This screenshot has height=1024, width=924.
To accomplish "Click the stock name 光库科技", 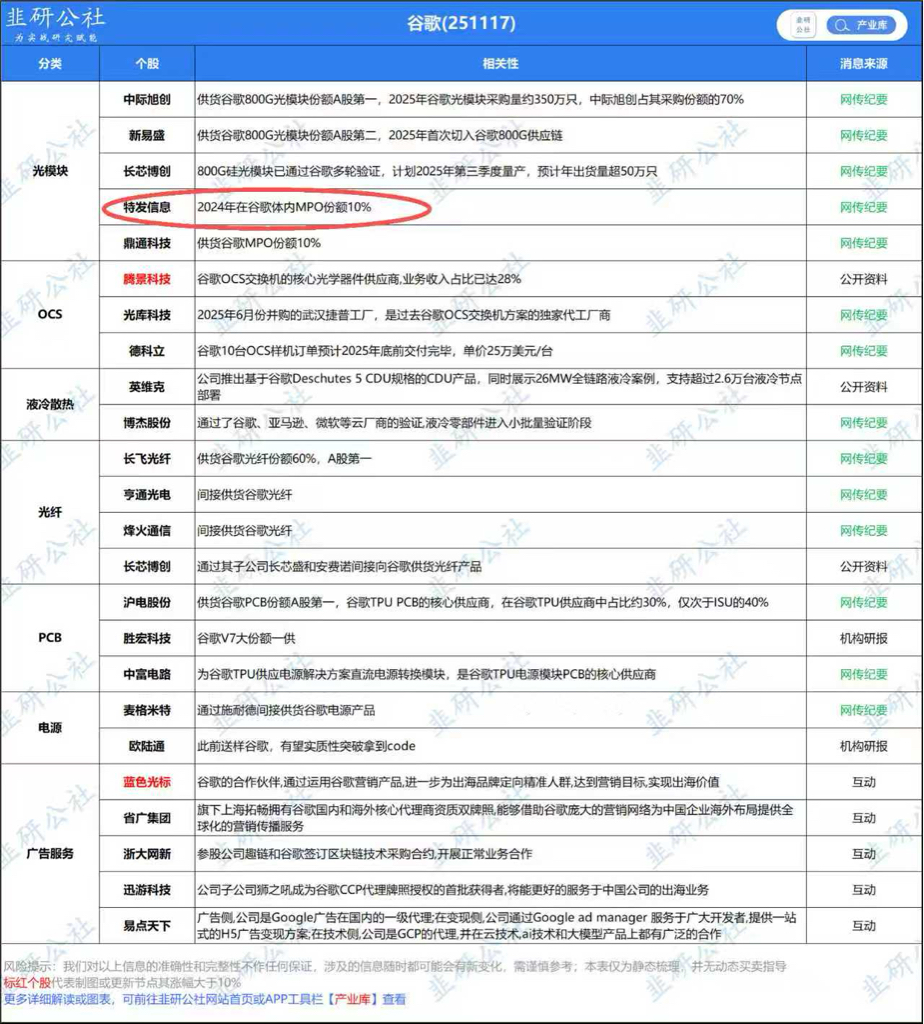I will tap(147, 315).
